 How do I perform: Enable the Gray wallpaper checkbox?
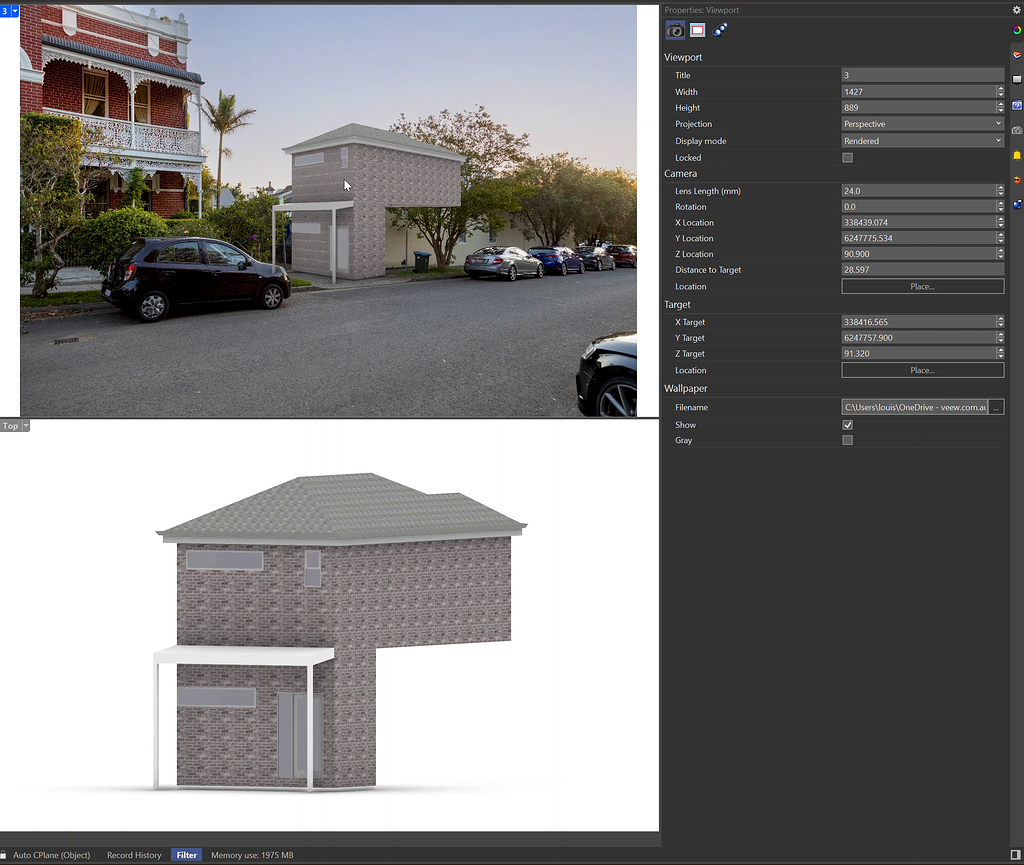847,440
